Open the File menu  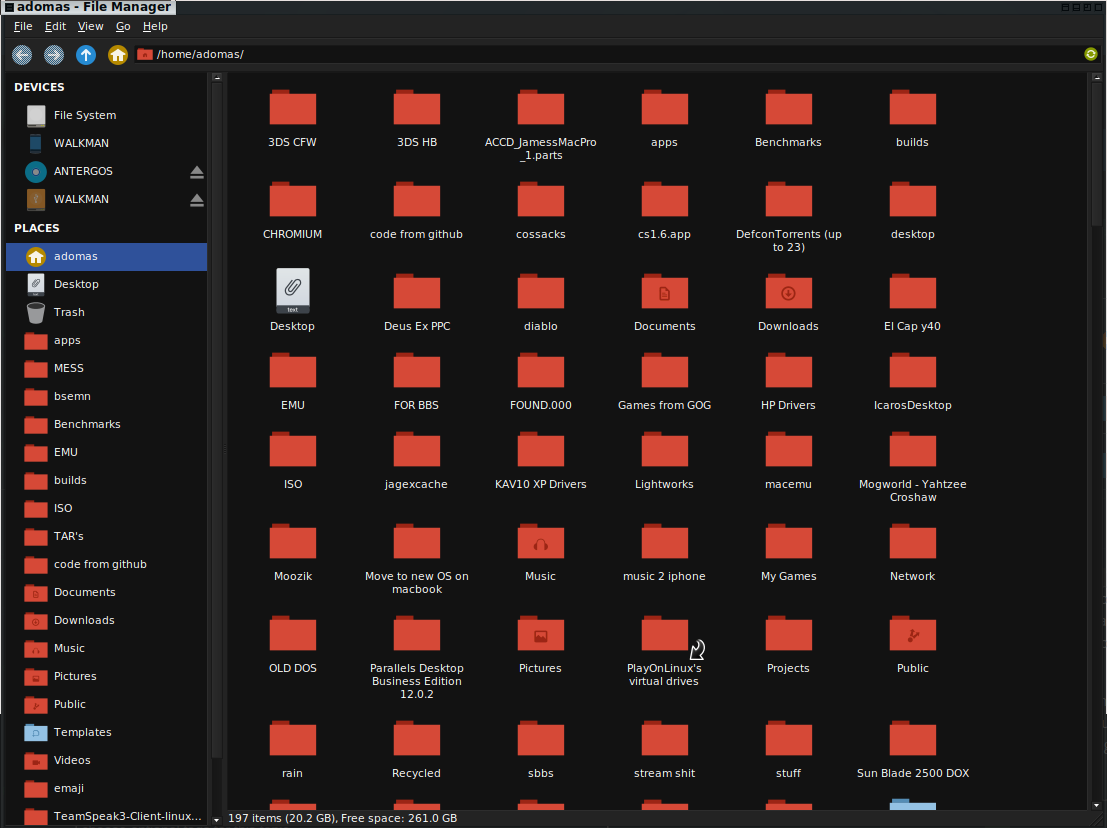pos(23,26)
